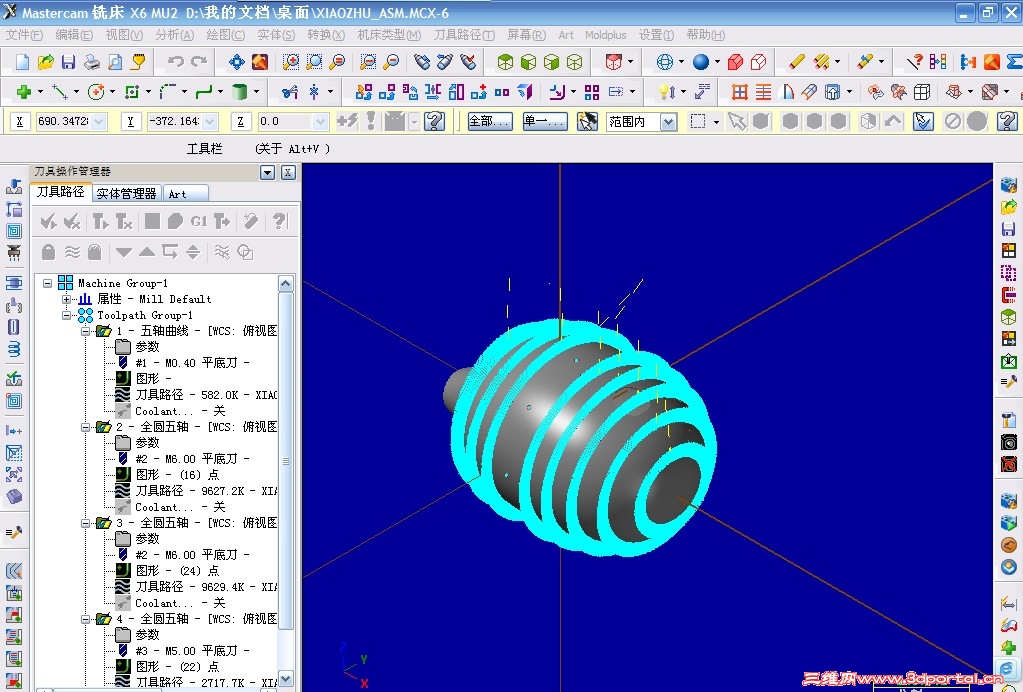The width and height of the screenshot is (1023, 692).
Task: Select the 图形 - (16) 点 item
Action: point(177,475)
